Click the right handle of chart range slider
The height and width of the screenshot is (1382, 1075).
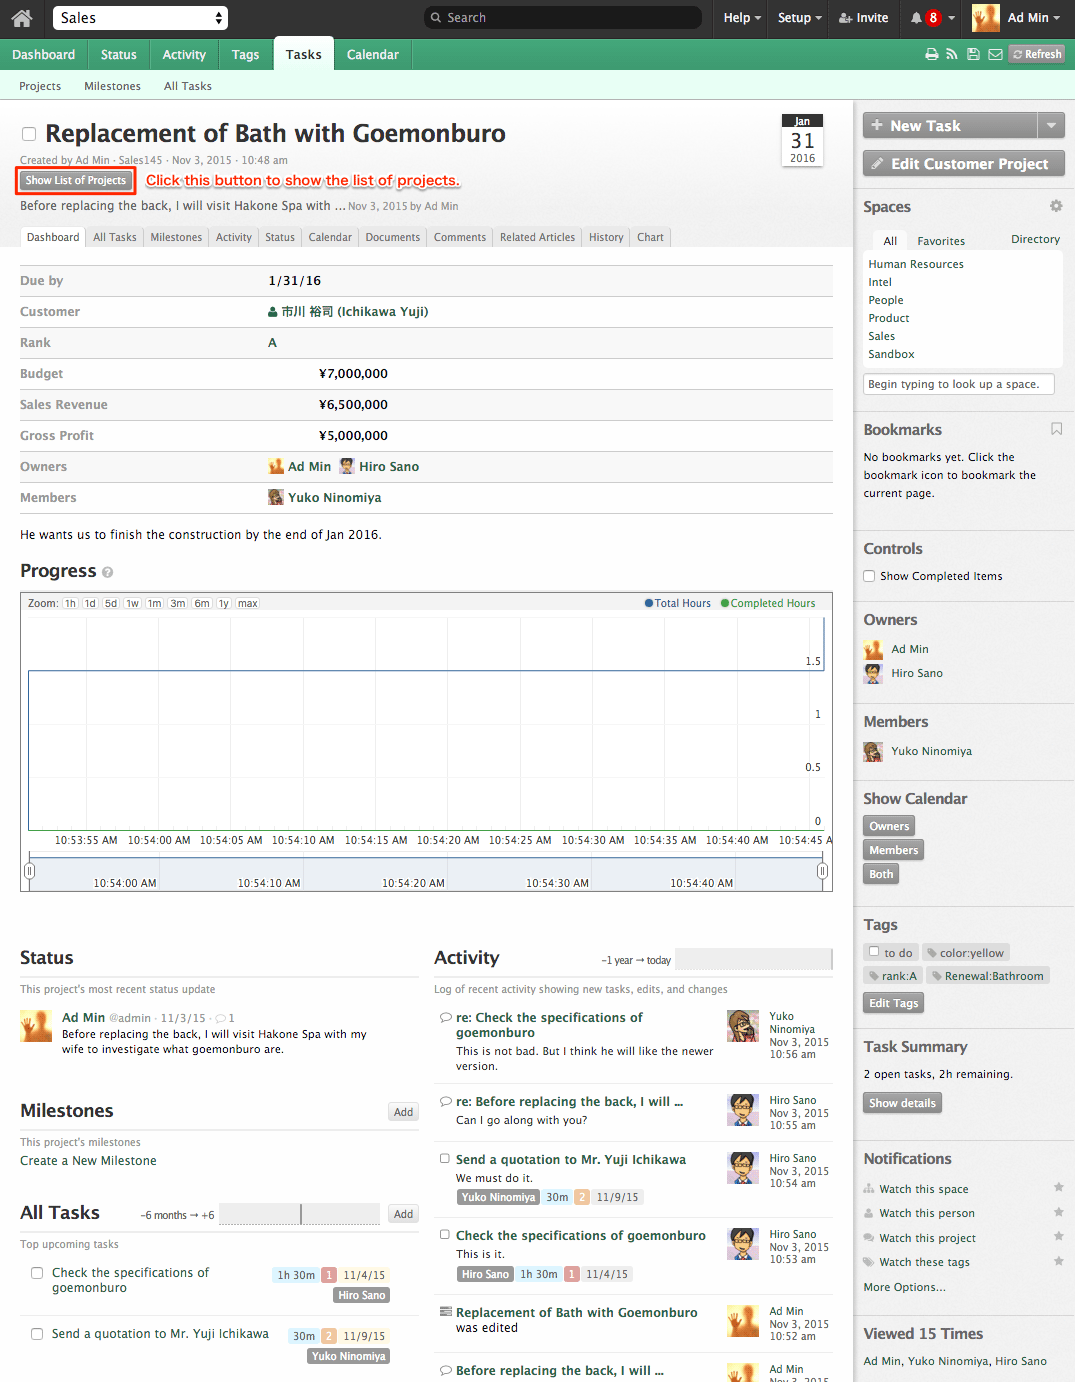pos(822,871)
